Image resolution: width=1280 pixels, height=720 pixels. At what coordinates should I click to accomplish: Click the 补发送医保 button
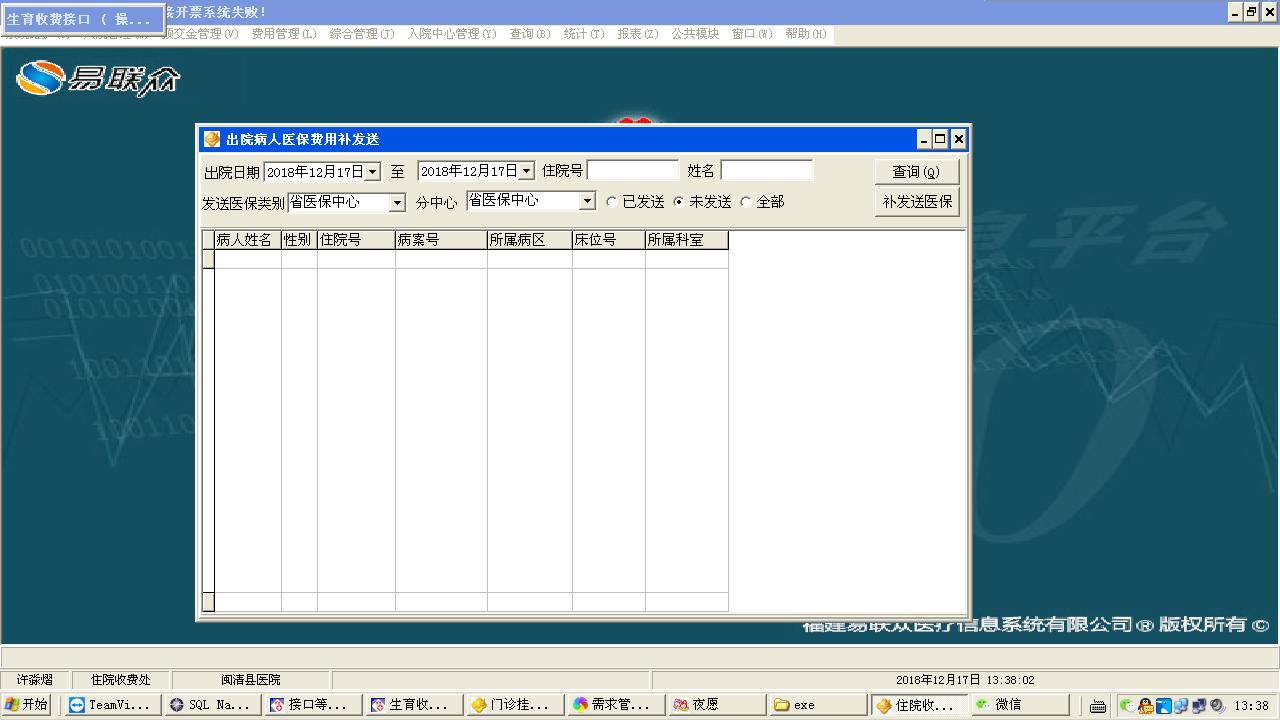[917, 202]
